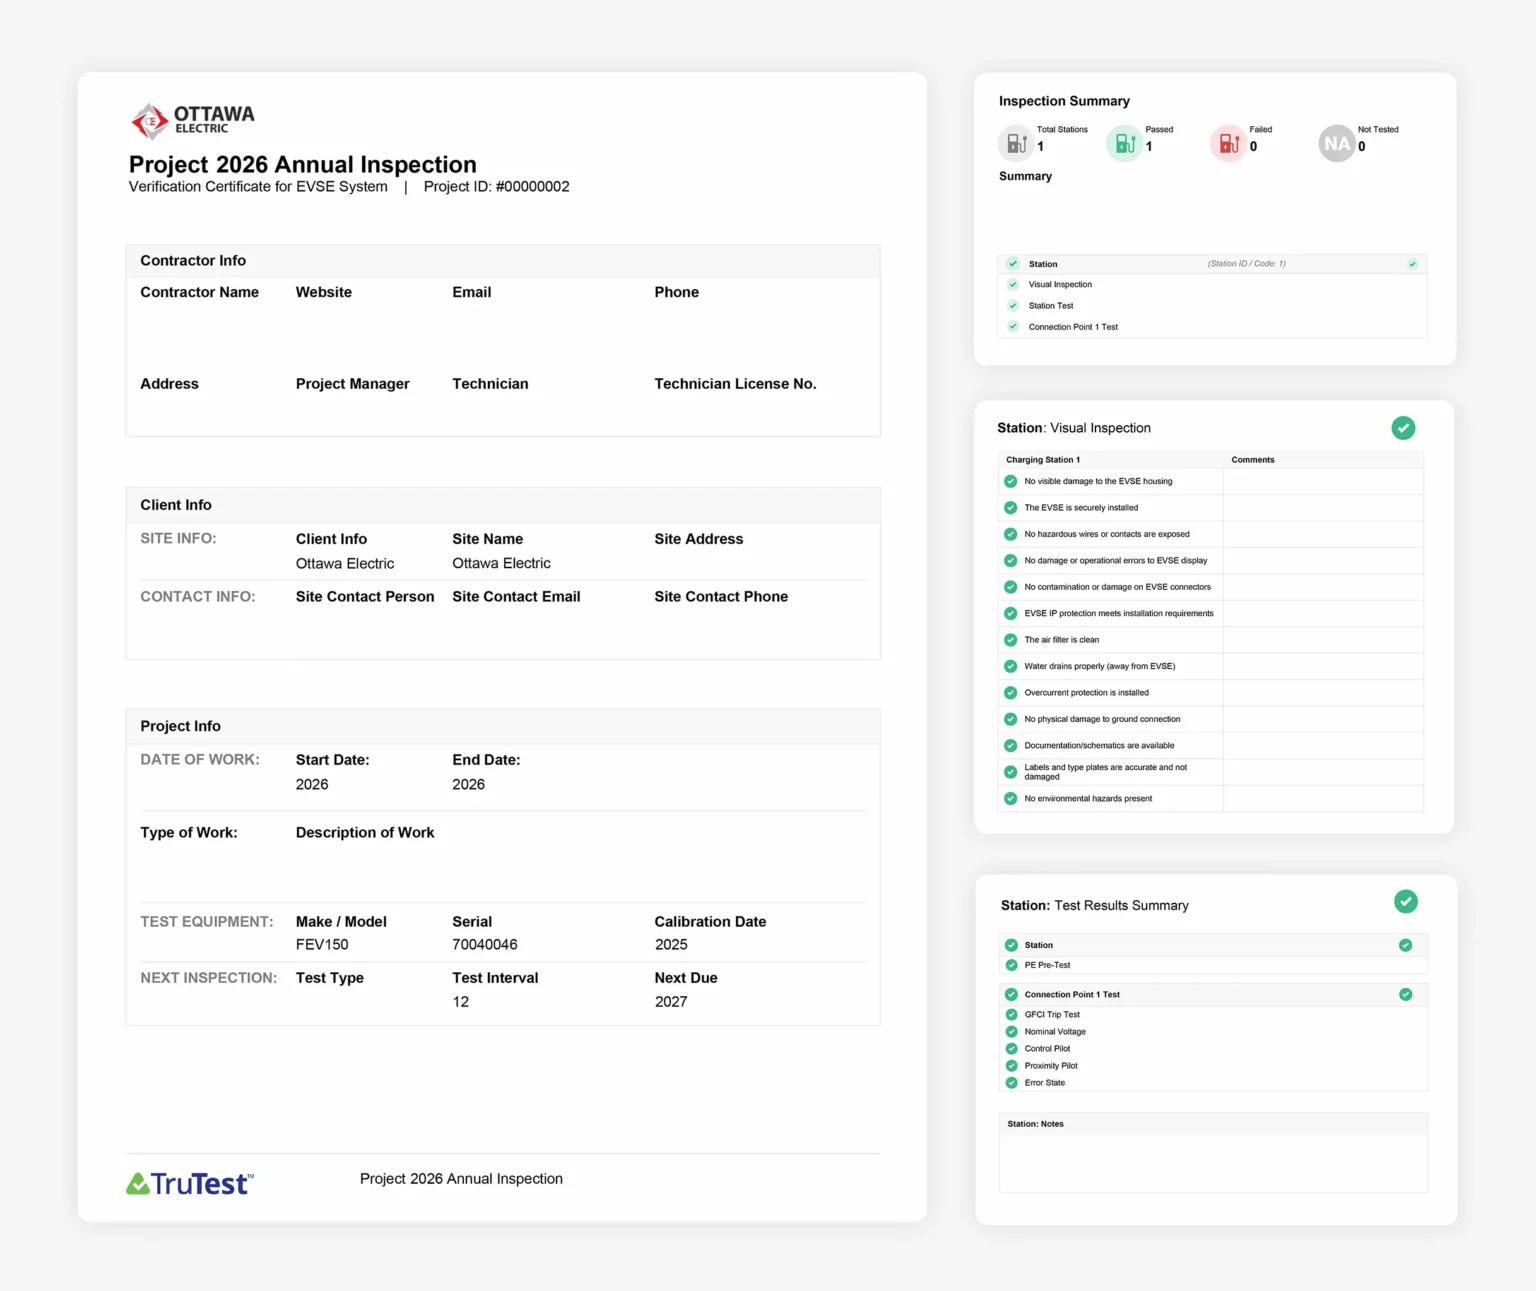The image size is (1536, 1291).
Task: Click the Site Contact Email label
Action: [x=516, y=597]
